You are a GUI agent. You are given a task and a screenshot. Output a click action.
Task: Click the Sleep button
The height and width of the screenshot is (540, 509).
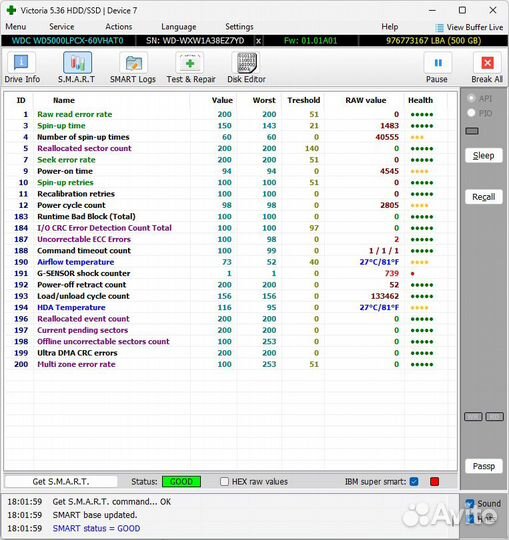484,156
